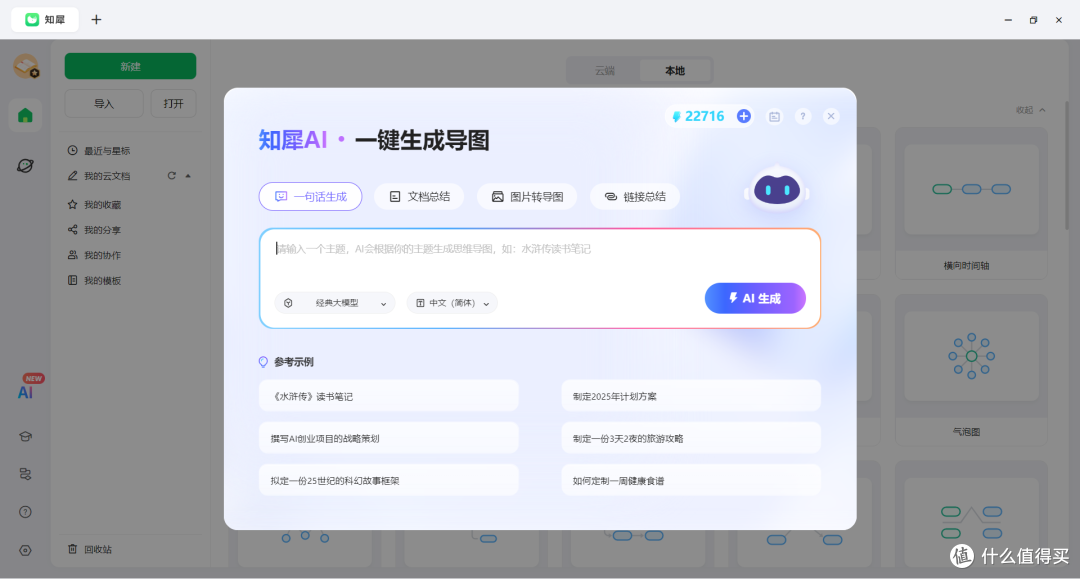Screen dimensions: 1080x579
Task: Click the AI 生成 button
Action: tap(755, 298)
